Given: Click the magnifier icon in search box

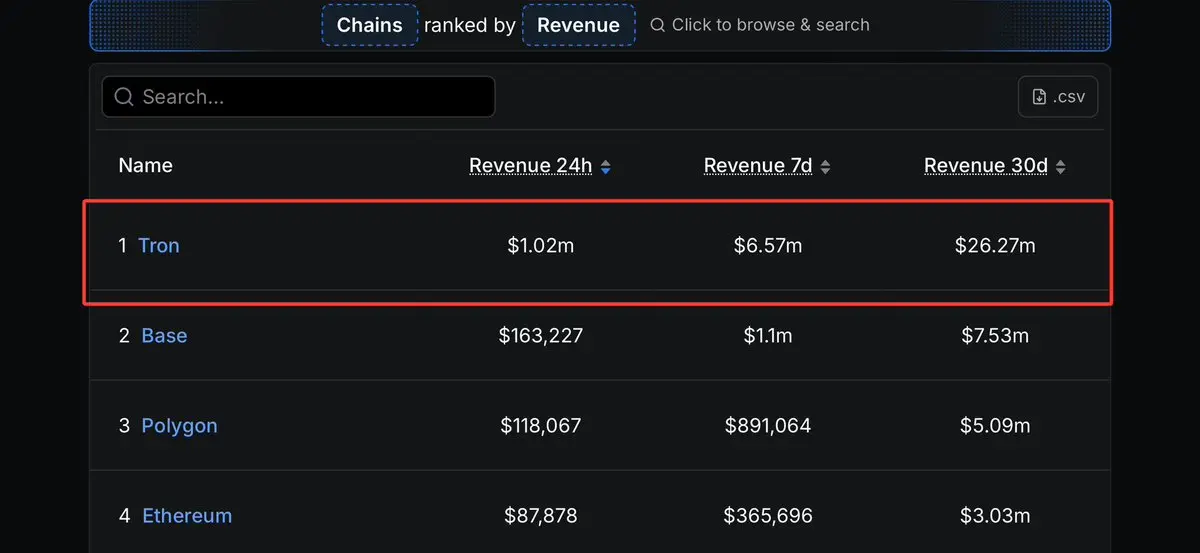Looking at the screenshot, I should tap(124, 97).
